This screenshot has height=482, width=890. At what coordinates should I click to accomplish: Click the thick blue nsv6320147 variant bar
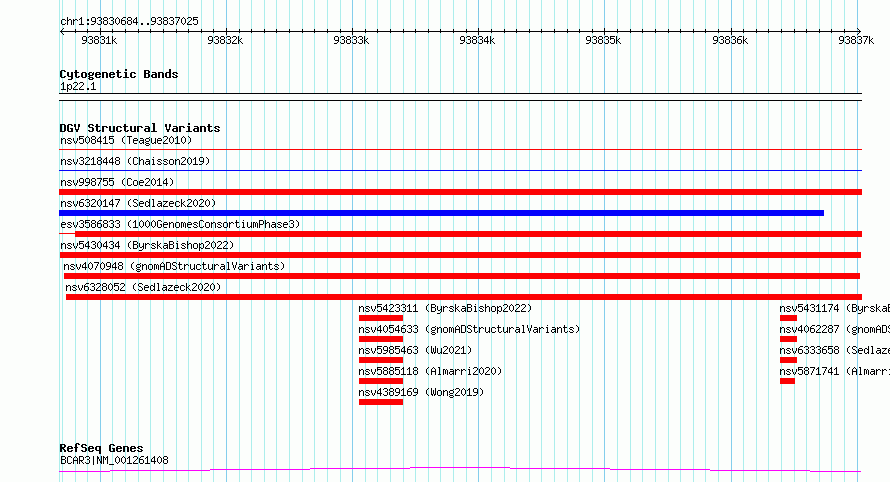[x=442, y=213]
